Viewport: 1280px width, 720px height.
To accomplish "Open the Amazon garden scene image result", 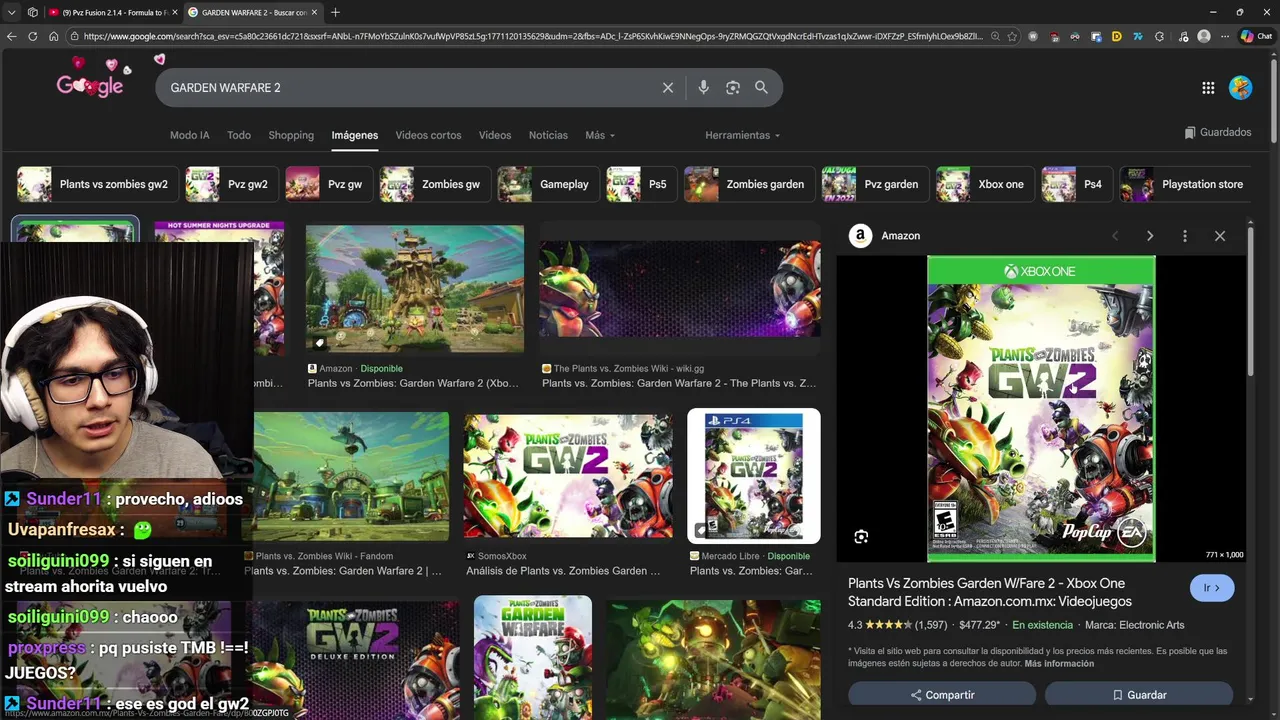I will pyautogui.click(x=415, y=289).
